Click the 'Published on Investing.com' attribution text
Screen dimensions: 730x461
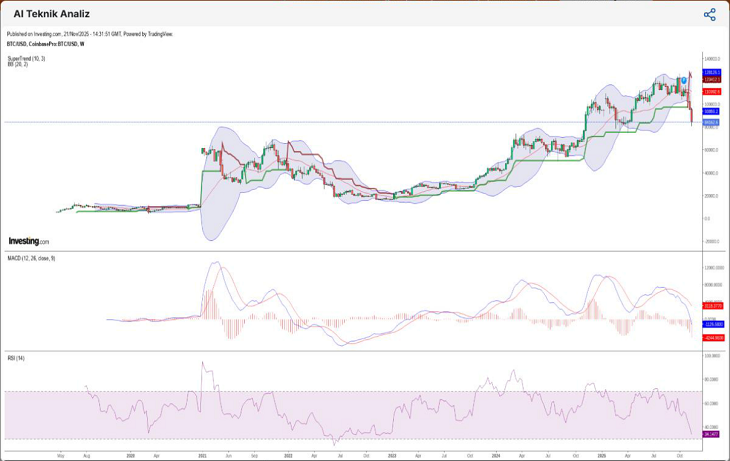tap(90, 34)
